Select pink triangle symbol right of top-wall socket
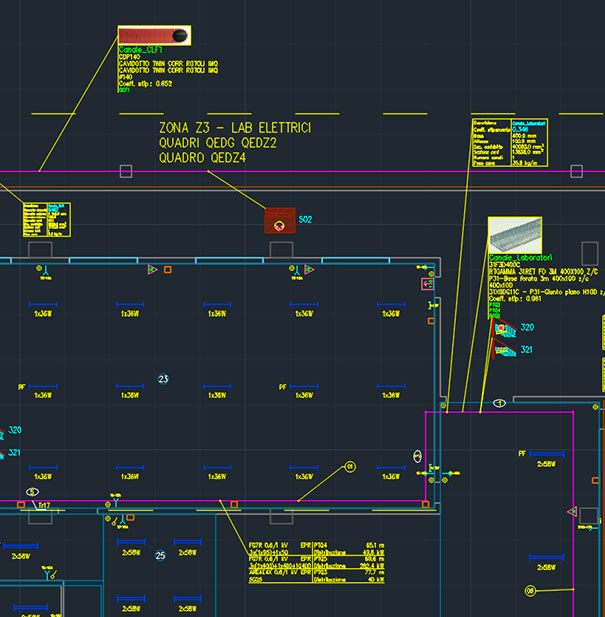 coord(310,270)
